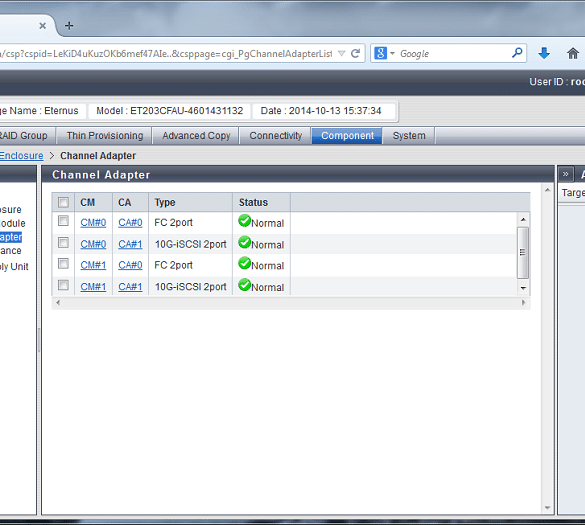
Task: Check the CM#0 CA#1 10G-iSCSI row
Action: tap(63, 243)
